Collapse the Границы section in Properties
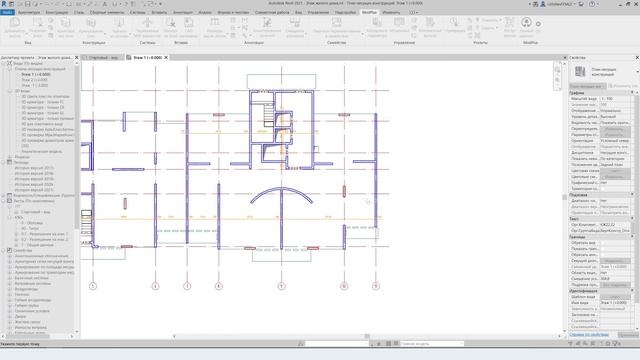640x360 pixels. click(x=632, y=237)
